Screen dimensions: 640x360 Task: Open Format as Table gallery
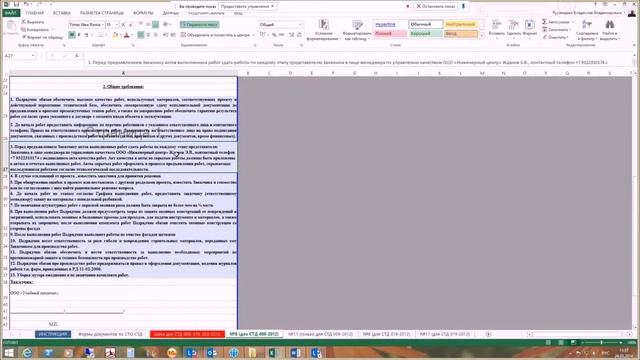[357, 30]
